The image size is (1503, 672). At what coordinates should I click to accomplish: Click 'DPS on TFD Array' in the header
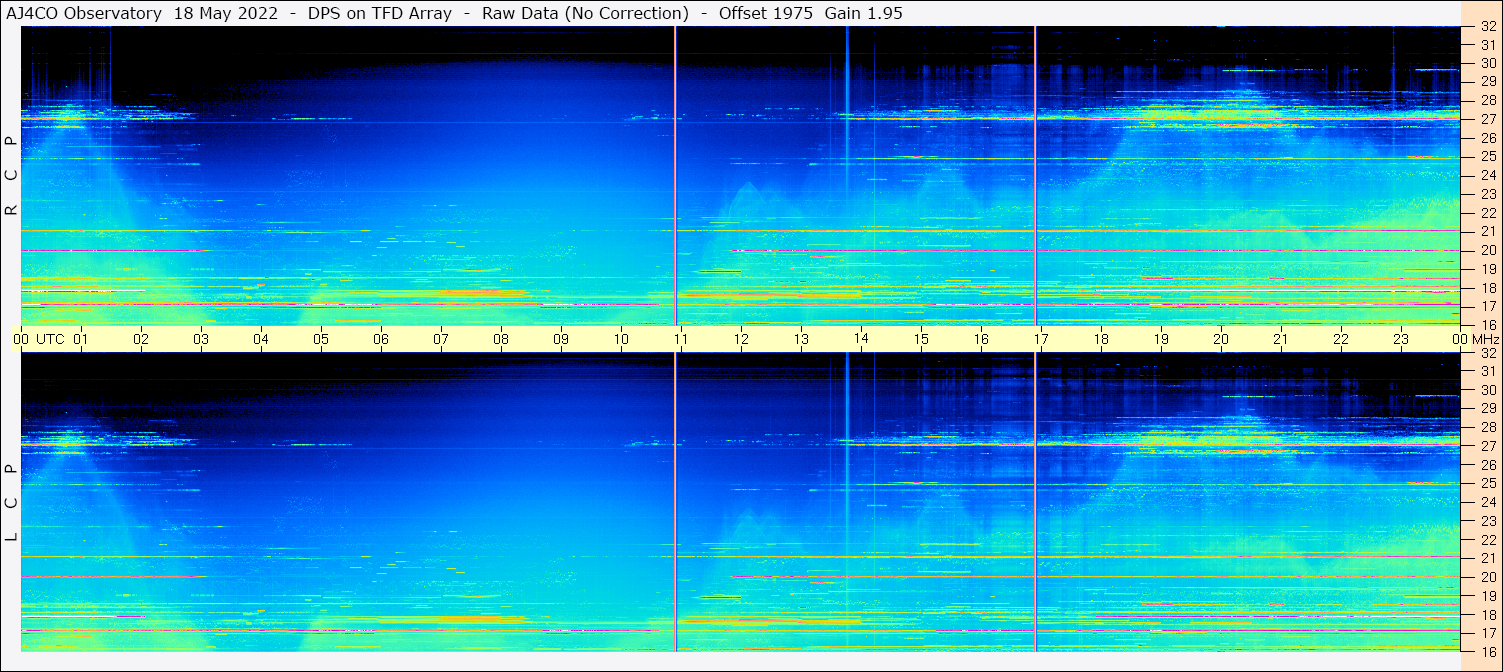378,13
